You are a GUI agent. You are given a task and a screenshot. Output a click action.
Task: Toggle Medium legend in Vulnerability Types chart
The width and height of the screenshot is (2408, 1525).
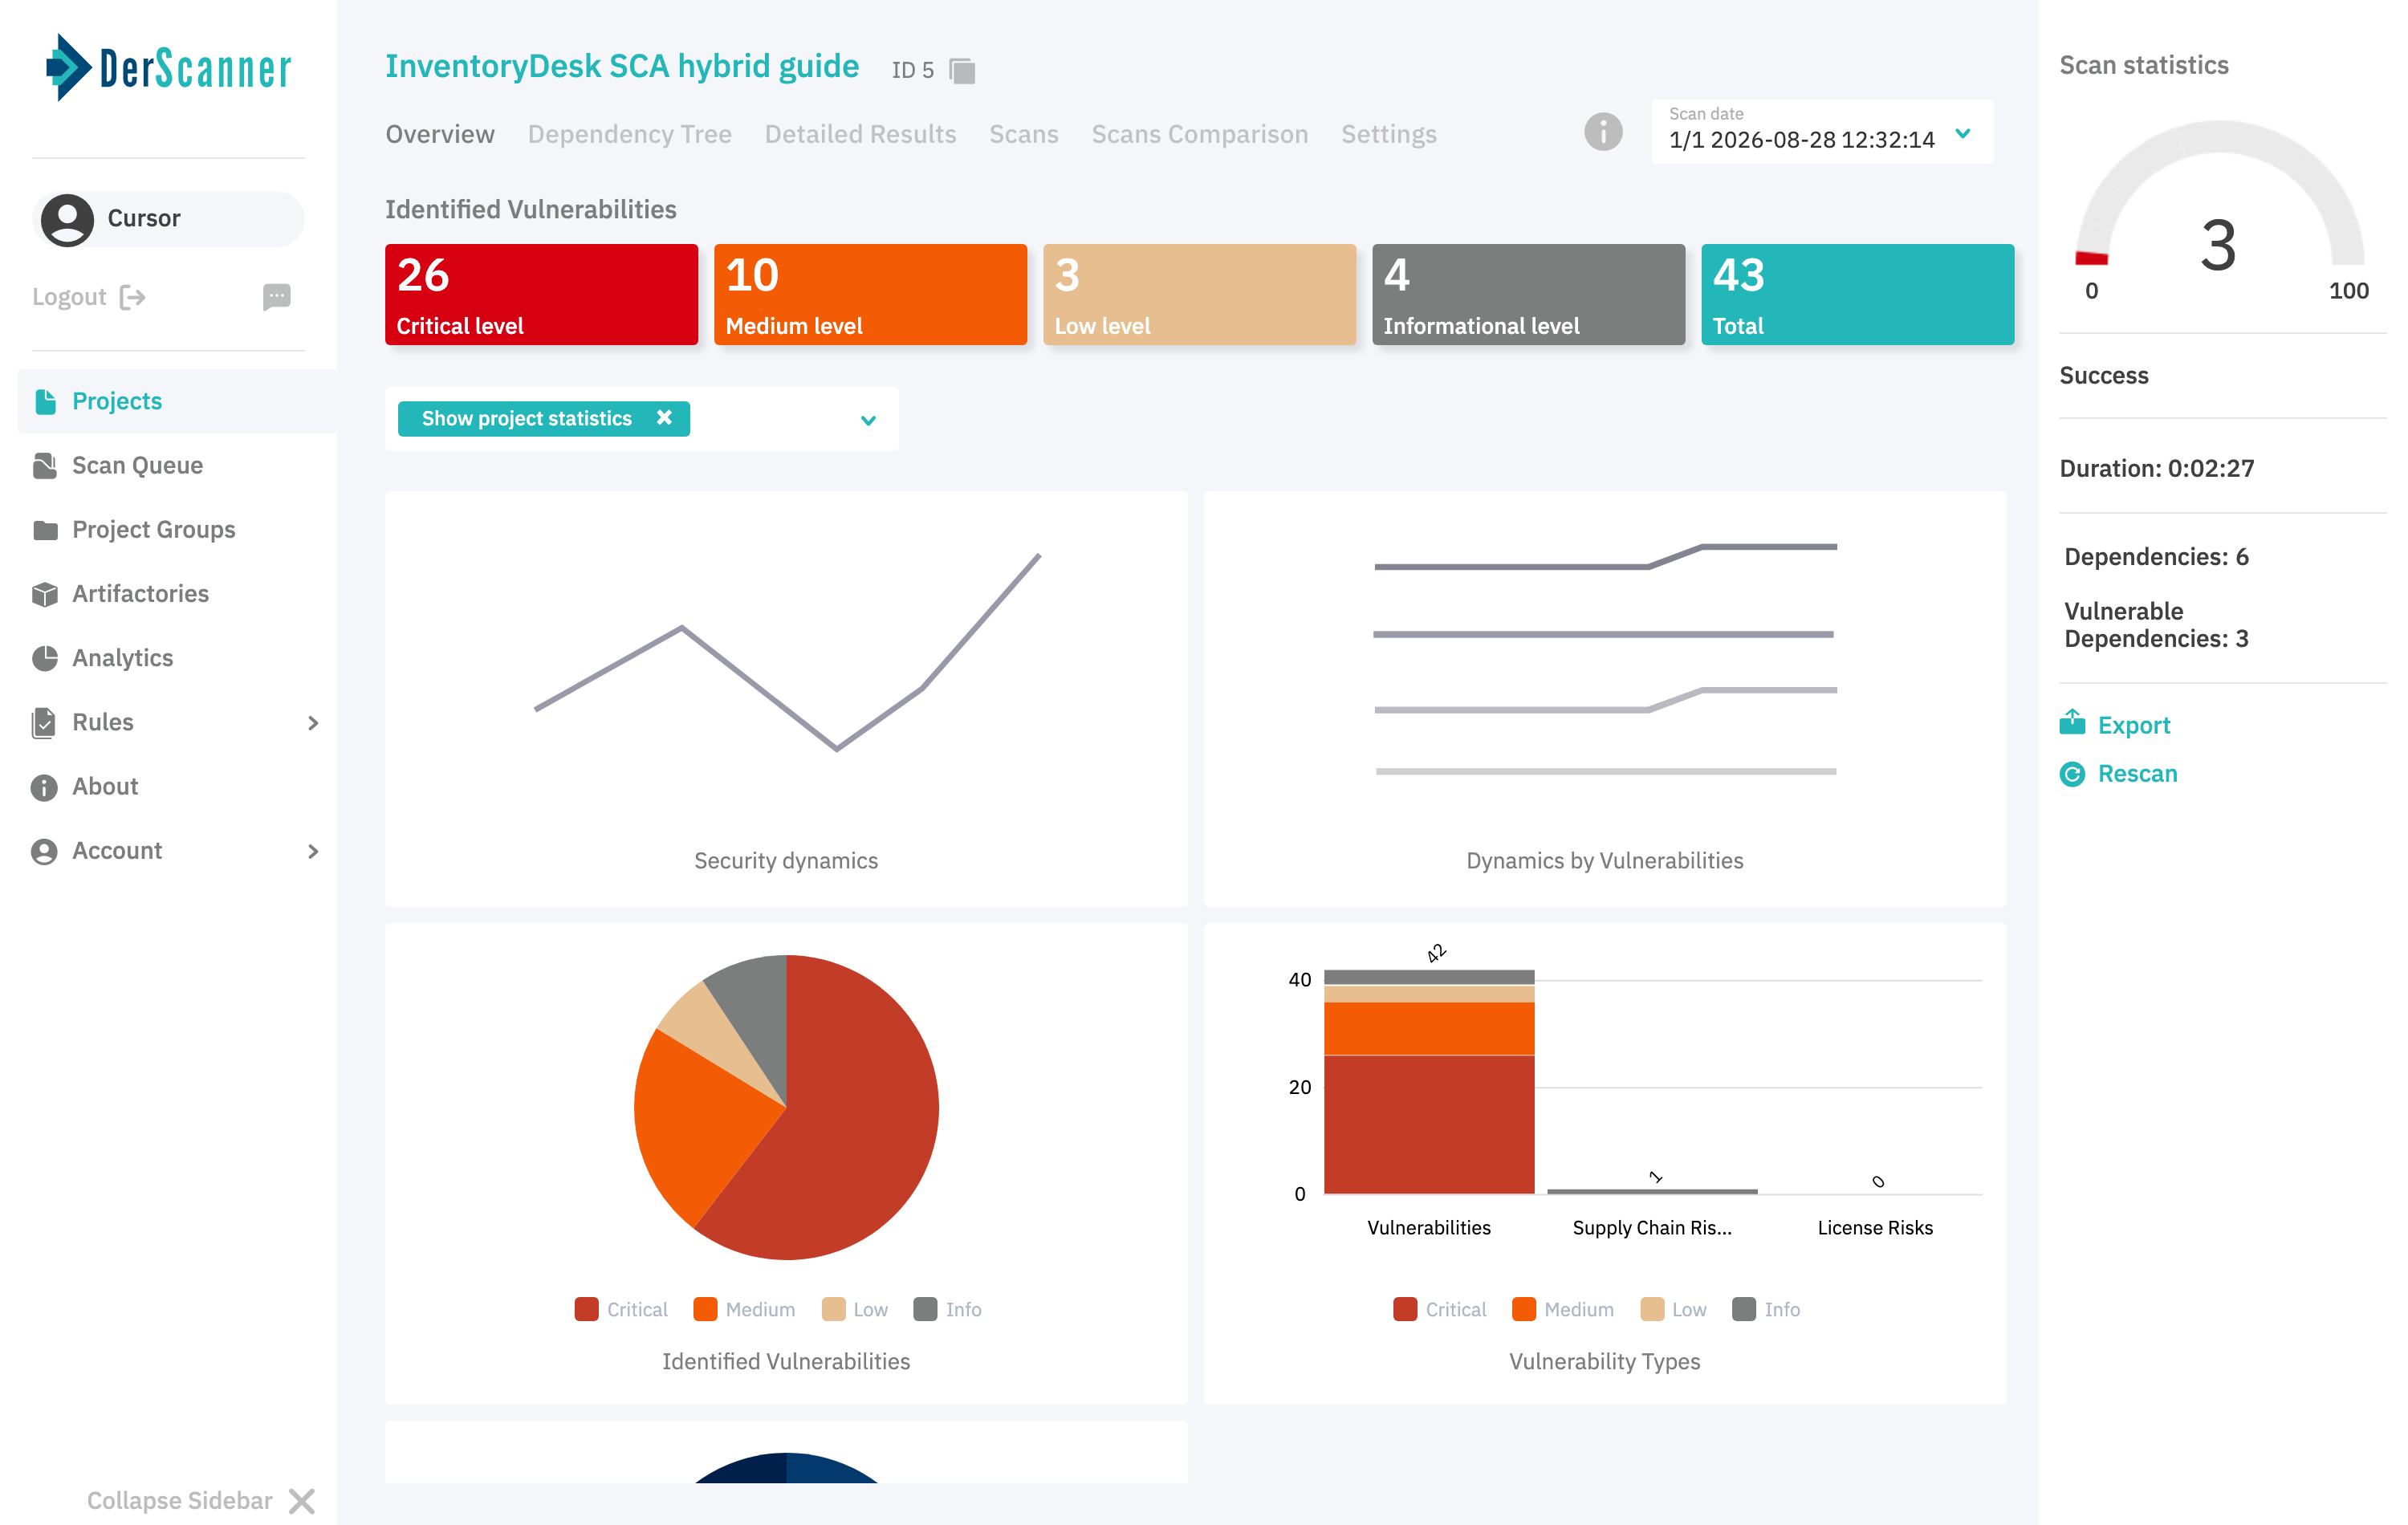coord(1563,1309)
